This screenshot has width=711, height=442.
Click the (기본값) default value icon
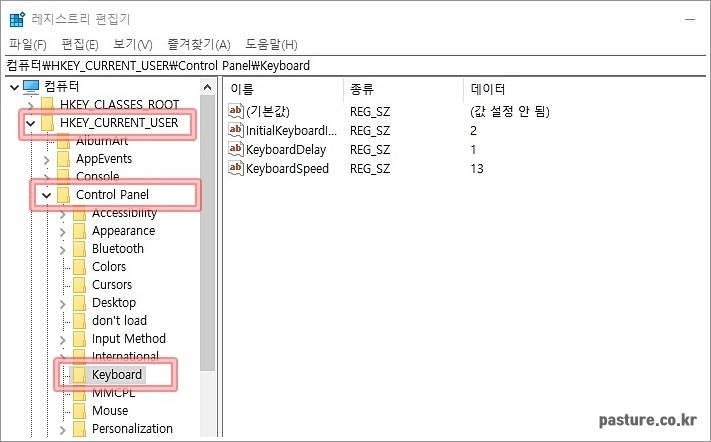tap(236, 111)
